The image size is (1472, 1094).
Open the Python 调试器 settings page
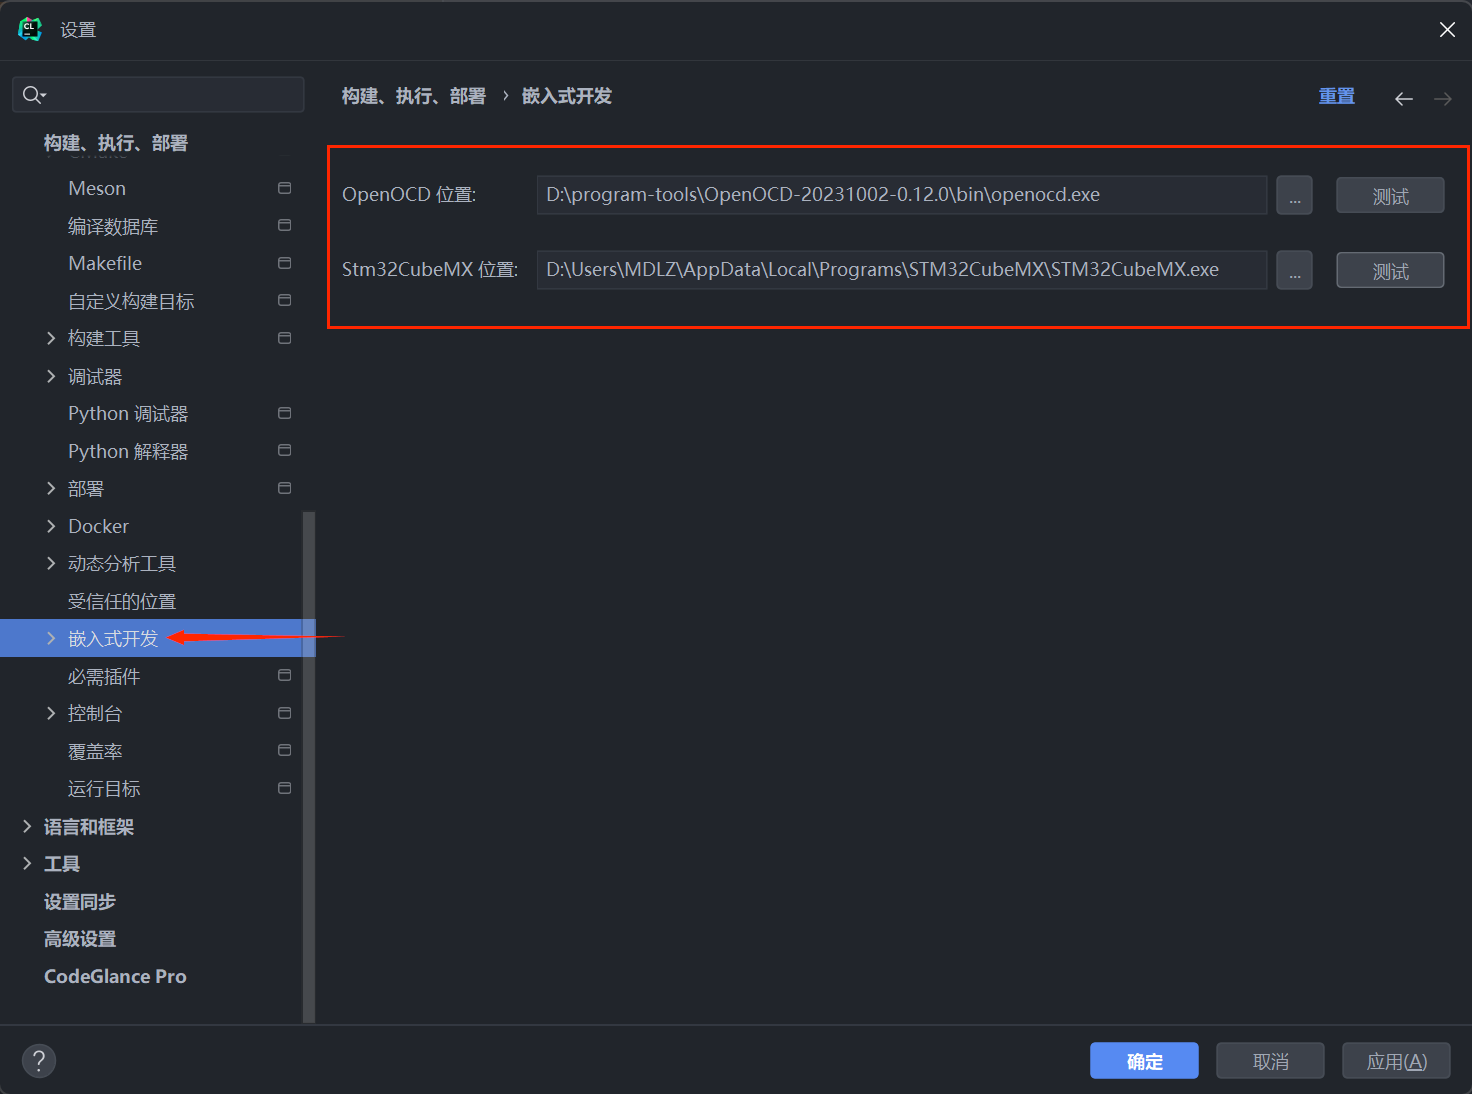(128, 413)
